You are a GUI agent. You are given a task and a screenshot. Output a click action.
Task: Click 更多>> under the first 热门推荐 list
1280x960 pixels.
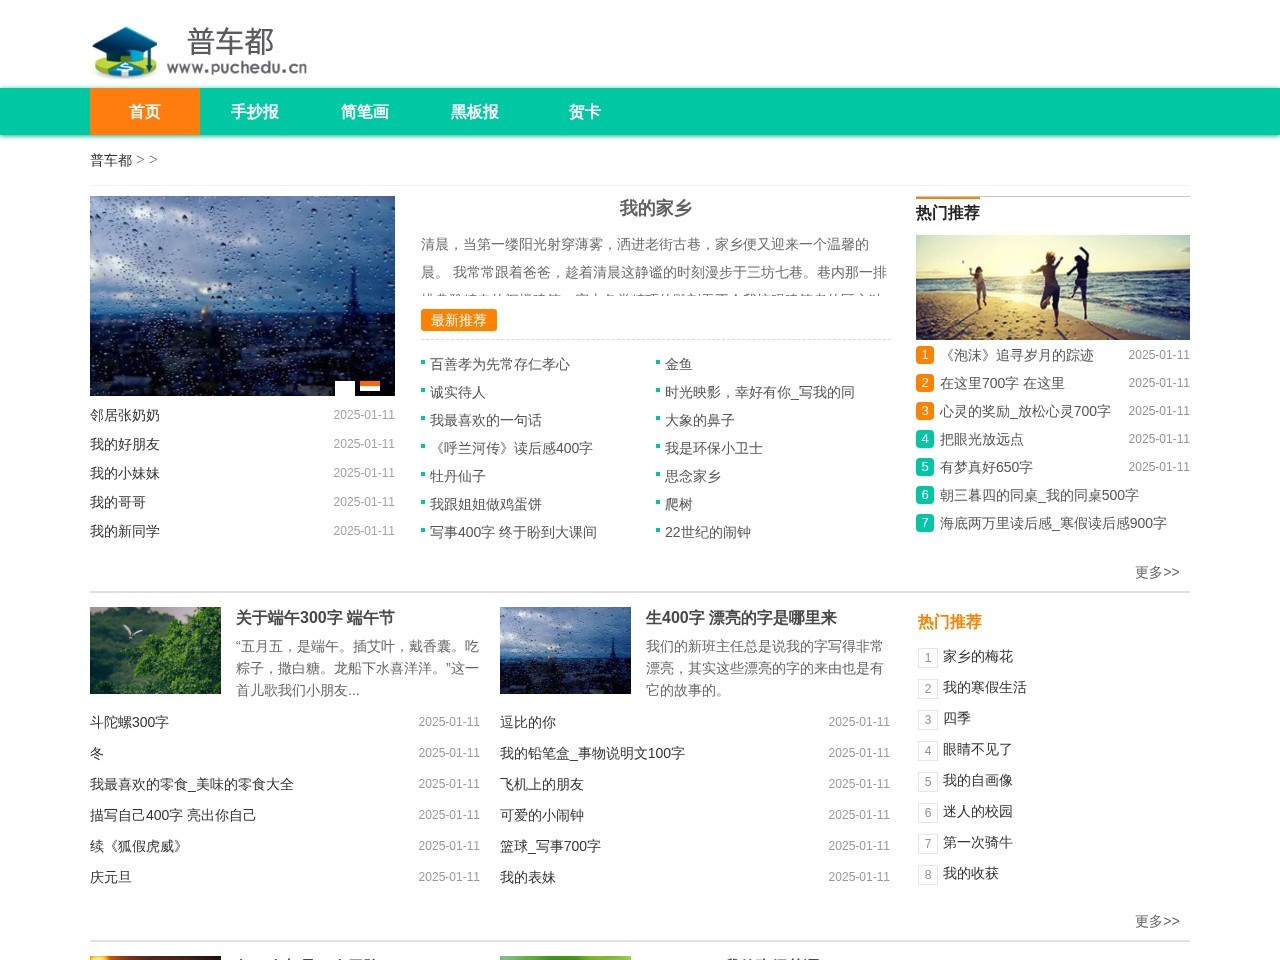click(x=1157, y=572)
